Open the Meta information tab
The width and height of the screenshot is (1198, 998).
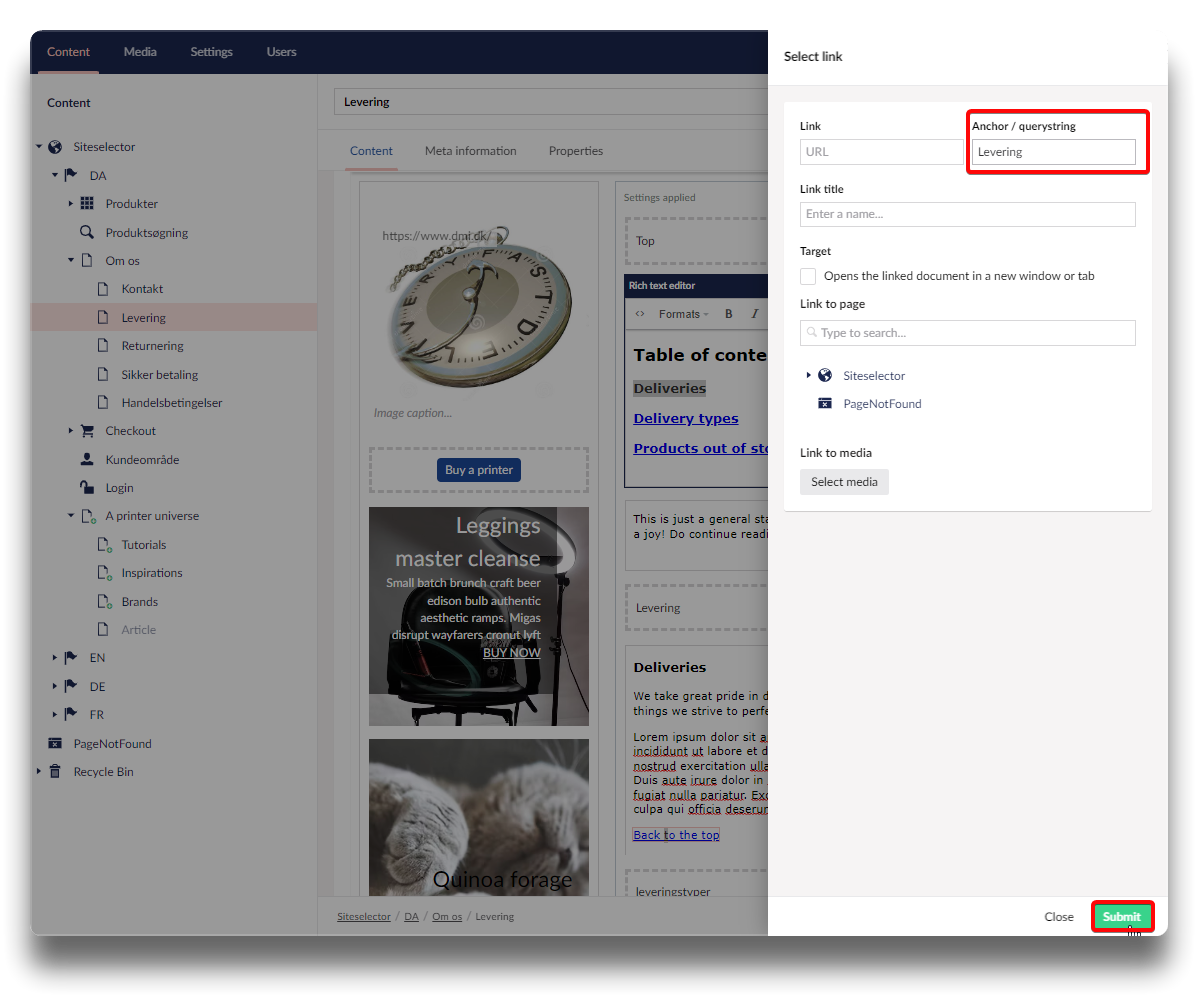pos(470,151)
